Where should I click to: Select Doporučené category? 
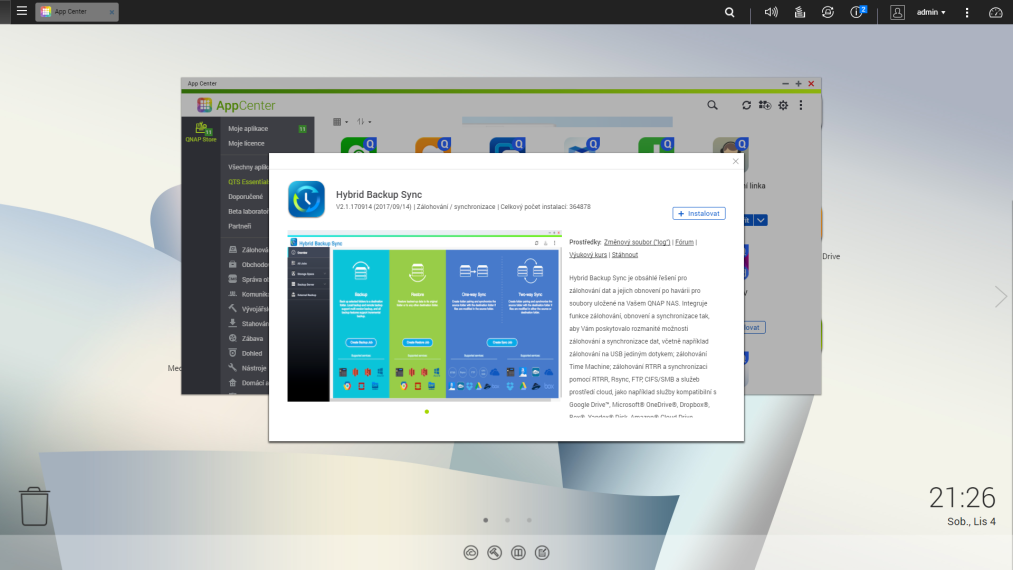point(245,196)
